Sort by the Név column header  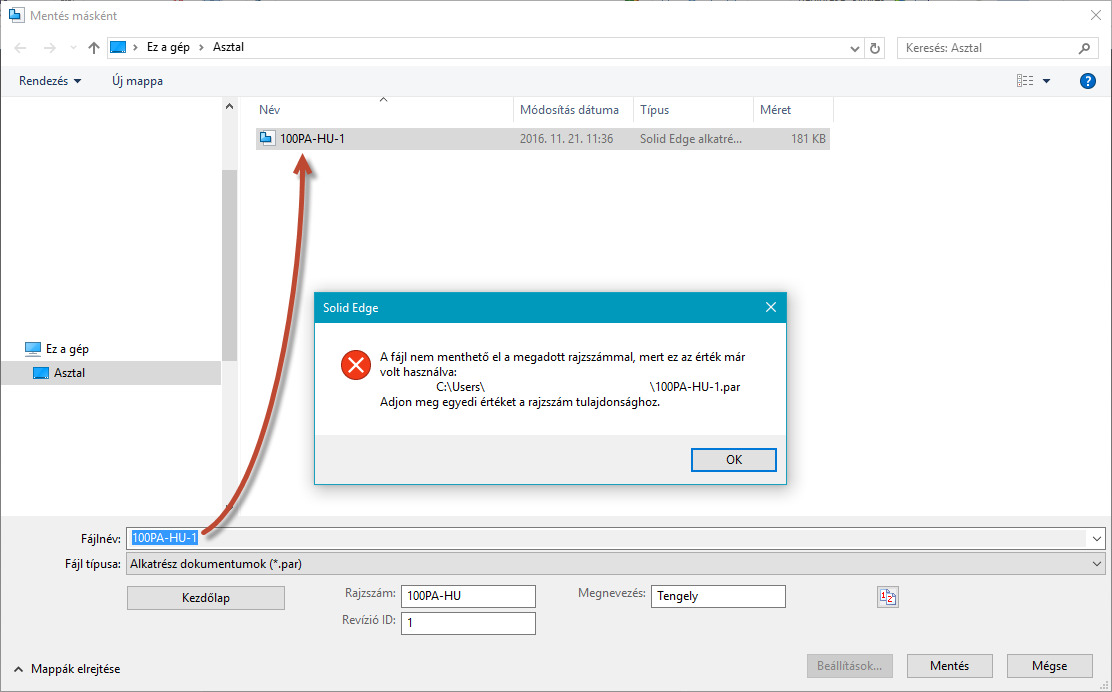(384, 110)
